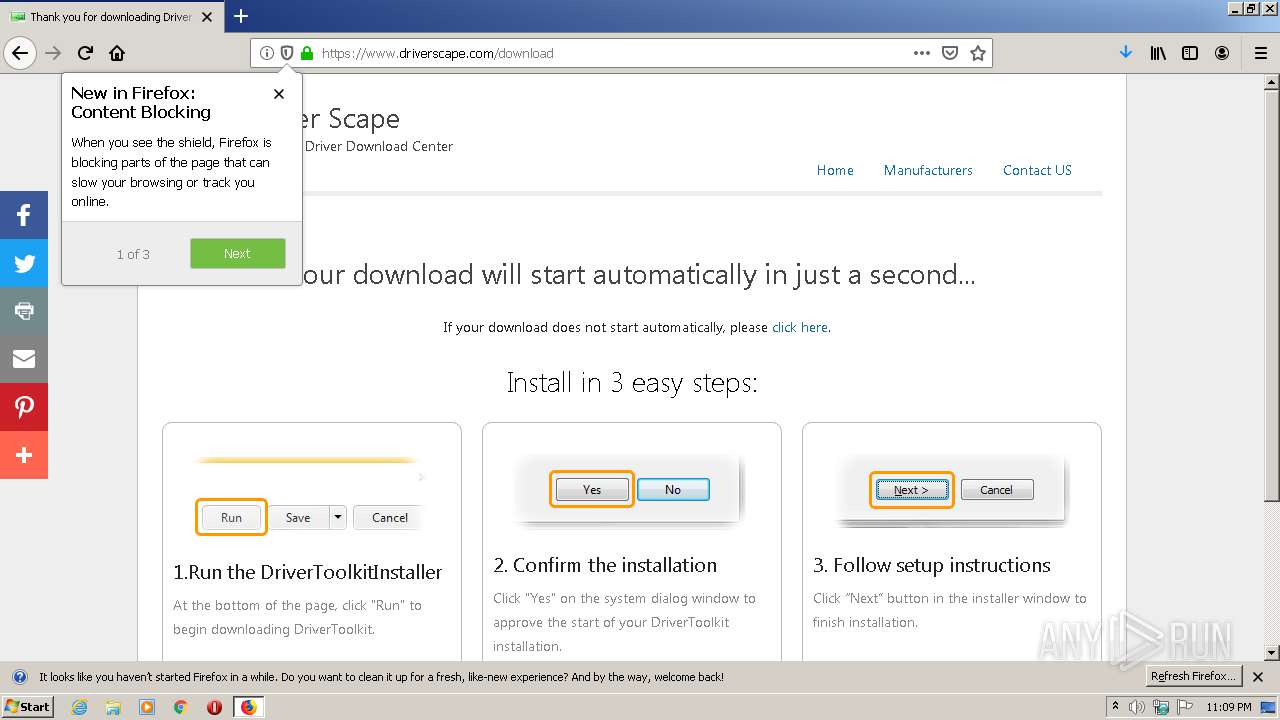Viewport: 1280px width, 720px height.
Task: Click the green secure connection padlock
Action: click(307, 53)
